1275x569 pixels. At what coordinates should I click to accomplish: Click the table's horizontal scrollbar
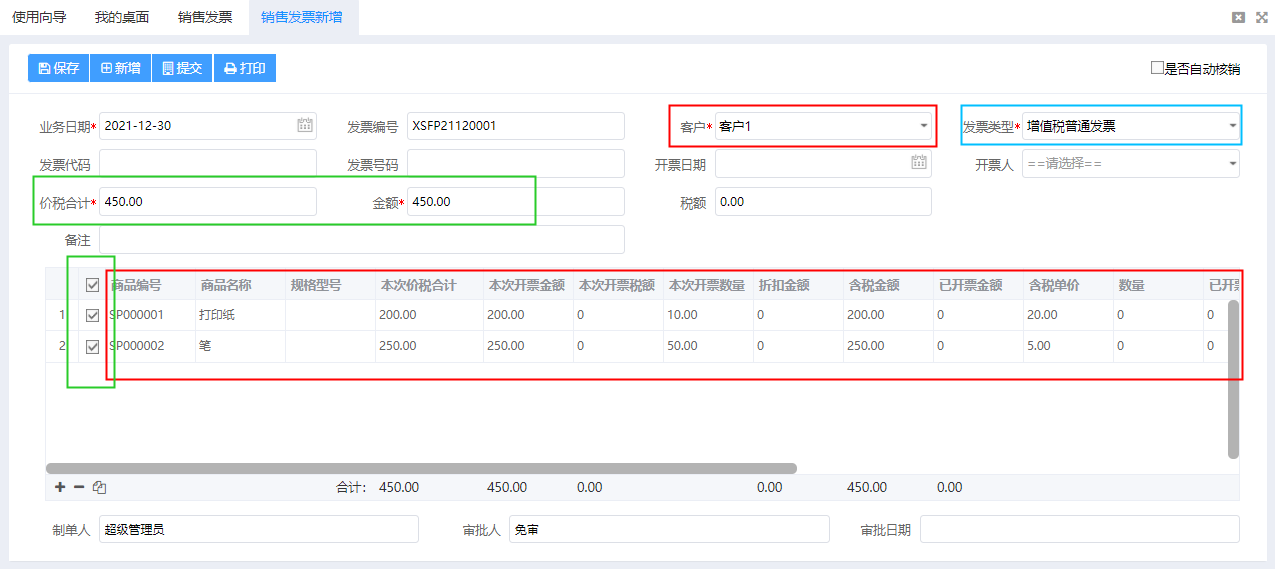click(421, 468)
